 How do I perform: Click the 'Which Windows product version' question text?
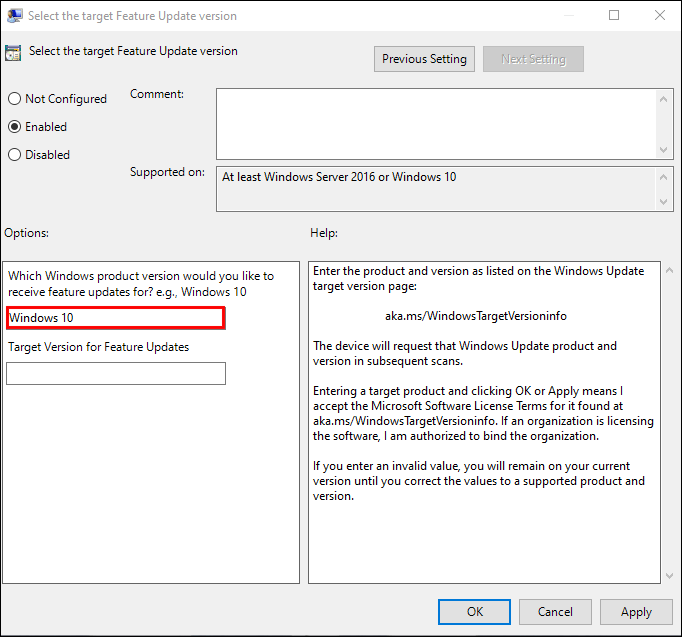(x=141, y=284)
